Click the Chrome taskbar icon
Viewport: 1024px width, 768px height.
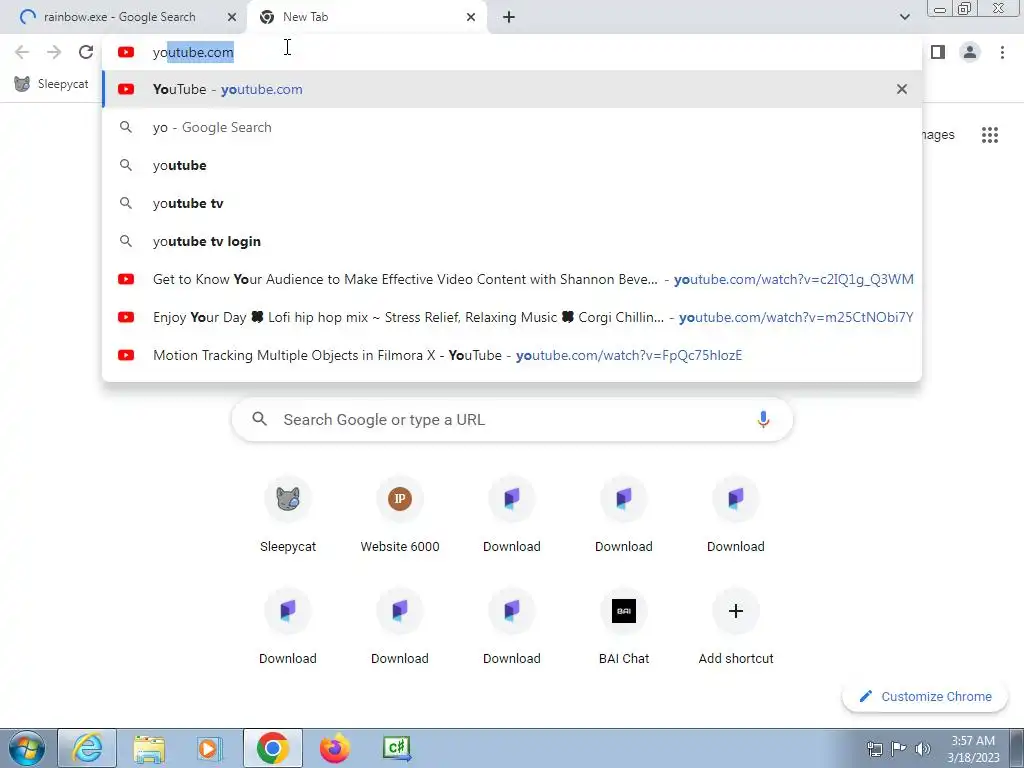click(272, 748)
